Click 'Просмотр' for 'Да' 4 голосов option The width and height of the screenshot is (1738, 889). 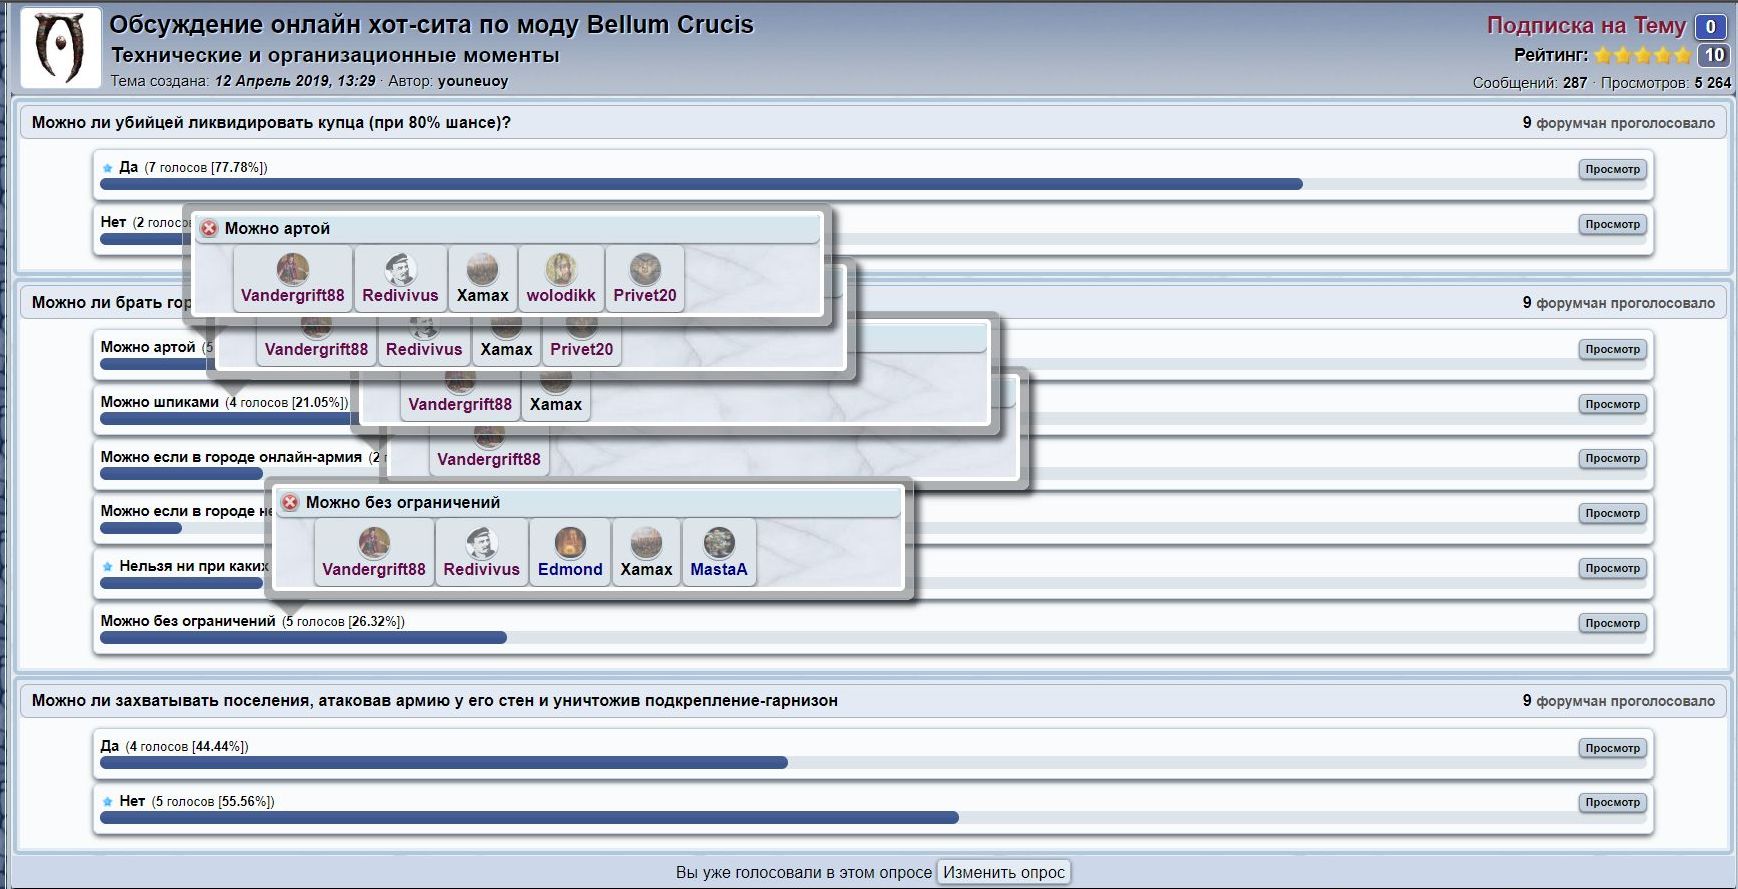pyautogui.click(x=1612, y=748)
